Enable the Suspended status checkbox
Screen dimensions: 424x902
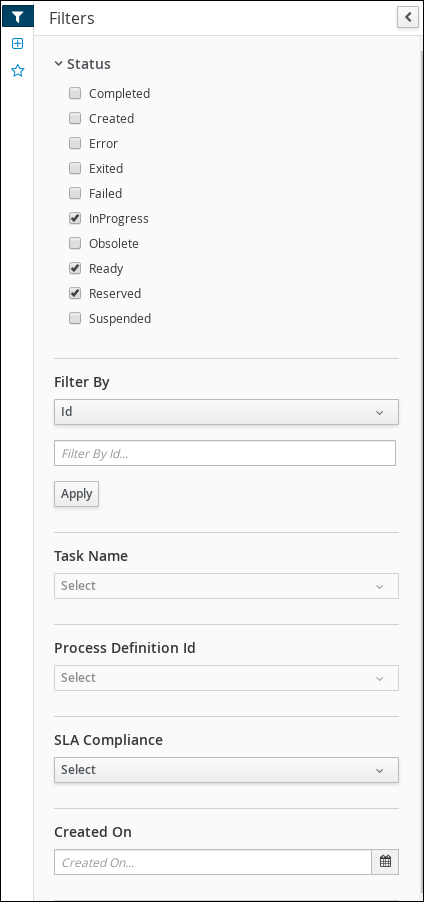[x=75, y=318]
